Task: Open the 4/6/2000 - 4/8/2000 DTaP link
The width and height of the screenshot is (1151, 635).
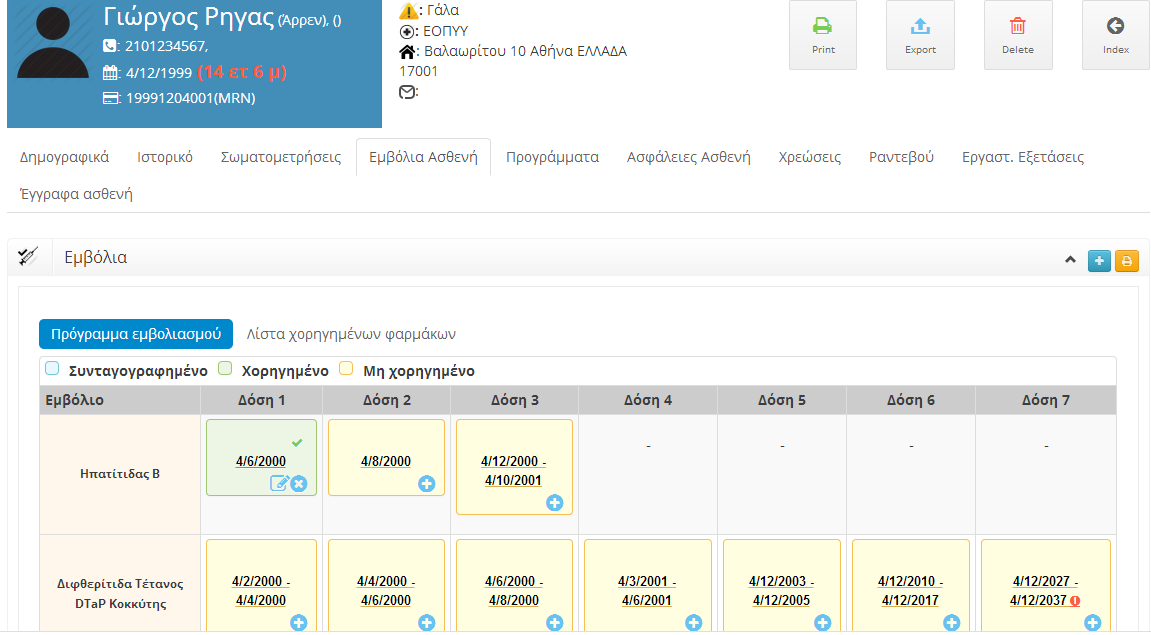Action: tap(514, 590)
